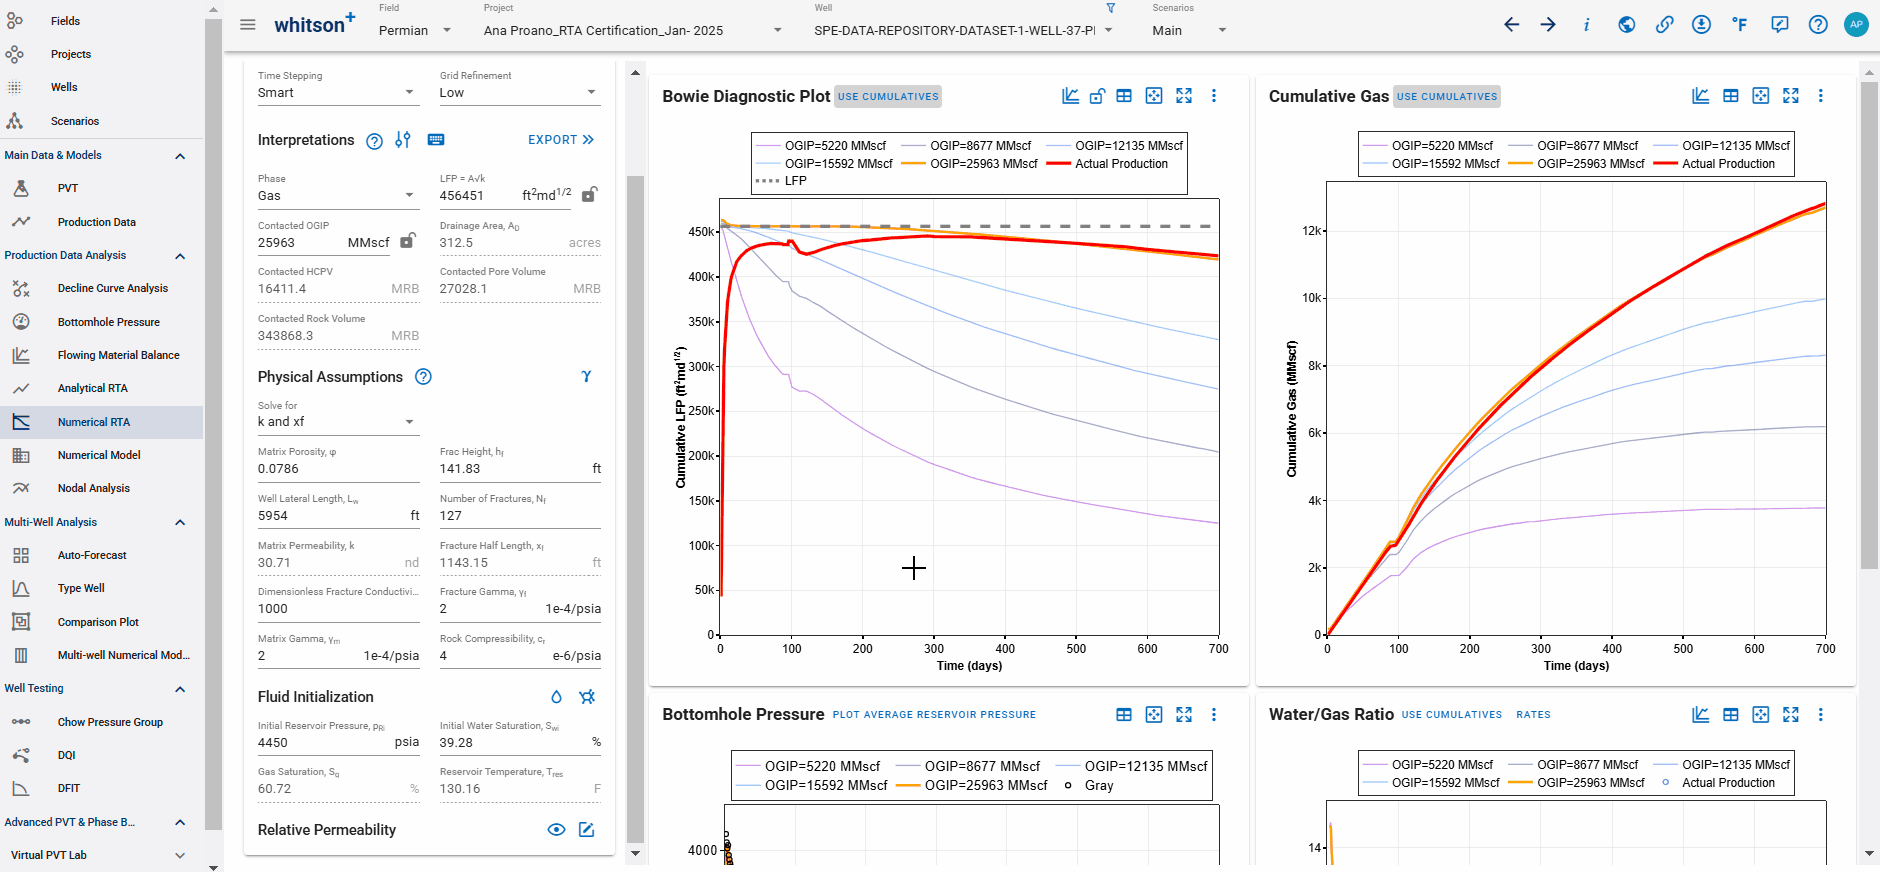Click the link chain icon in top bar
The height and width of the screenshot is (872, 1880).
[1664, 25]
